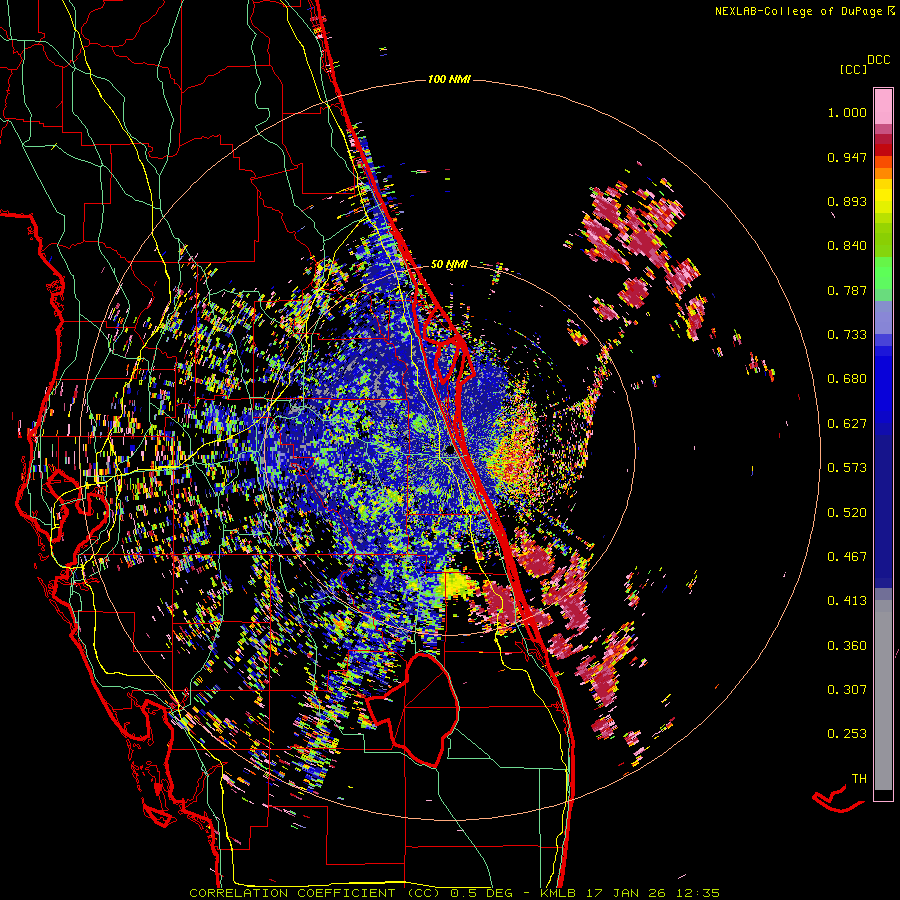Click the 0.893 colorbar value

point(847,201)
